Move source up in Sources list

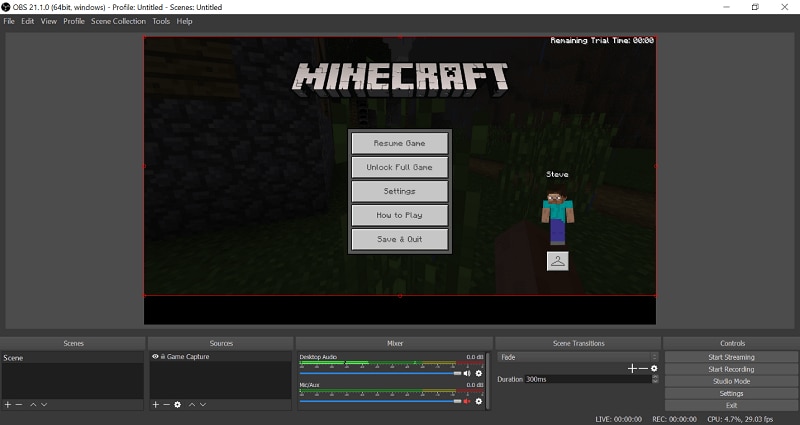pos(192,405)
